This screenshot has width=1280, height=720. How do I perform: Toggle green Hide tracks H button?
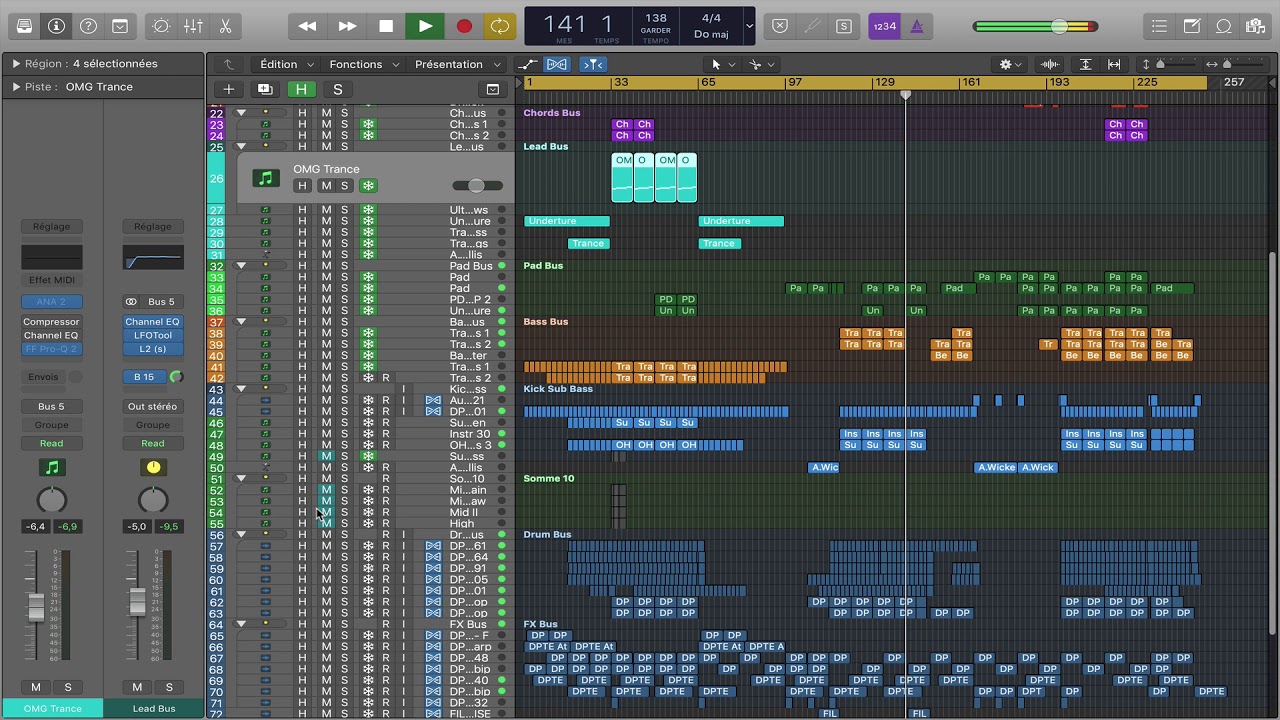click(301, 89)
